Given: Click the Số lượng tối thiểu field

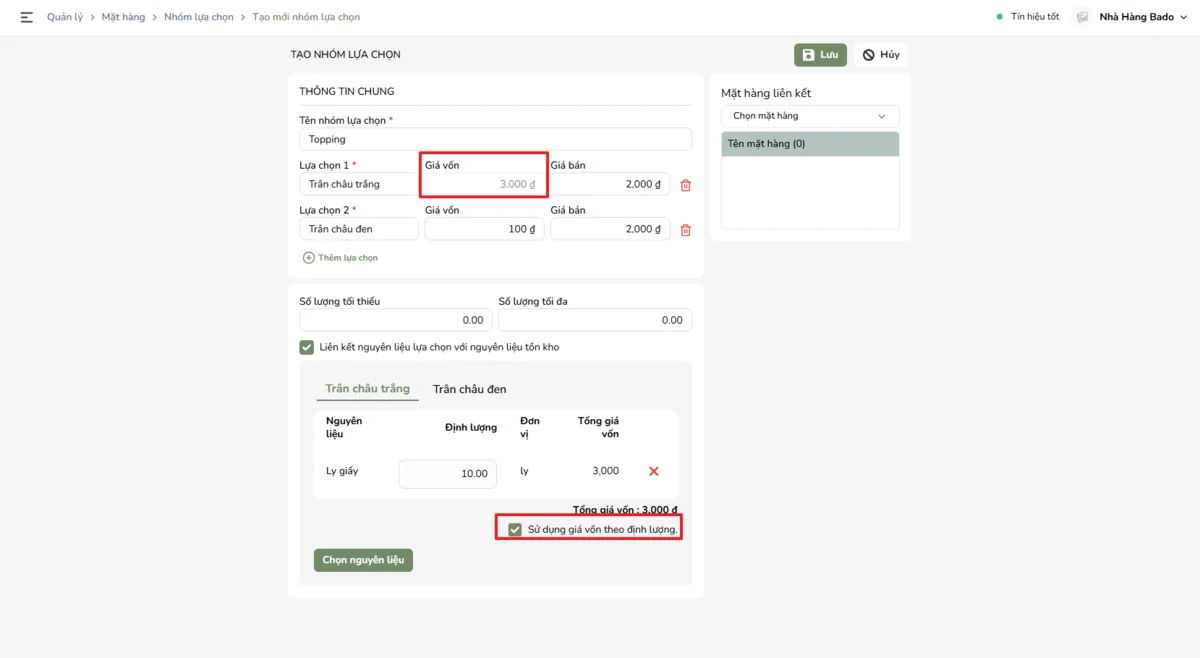Looking at the screenshot, I should click(396, 320).
